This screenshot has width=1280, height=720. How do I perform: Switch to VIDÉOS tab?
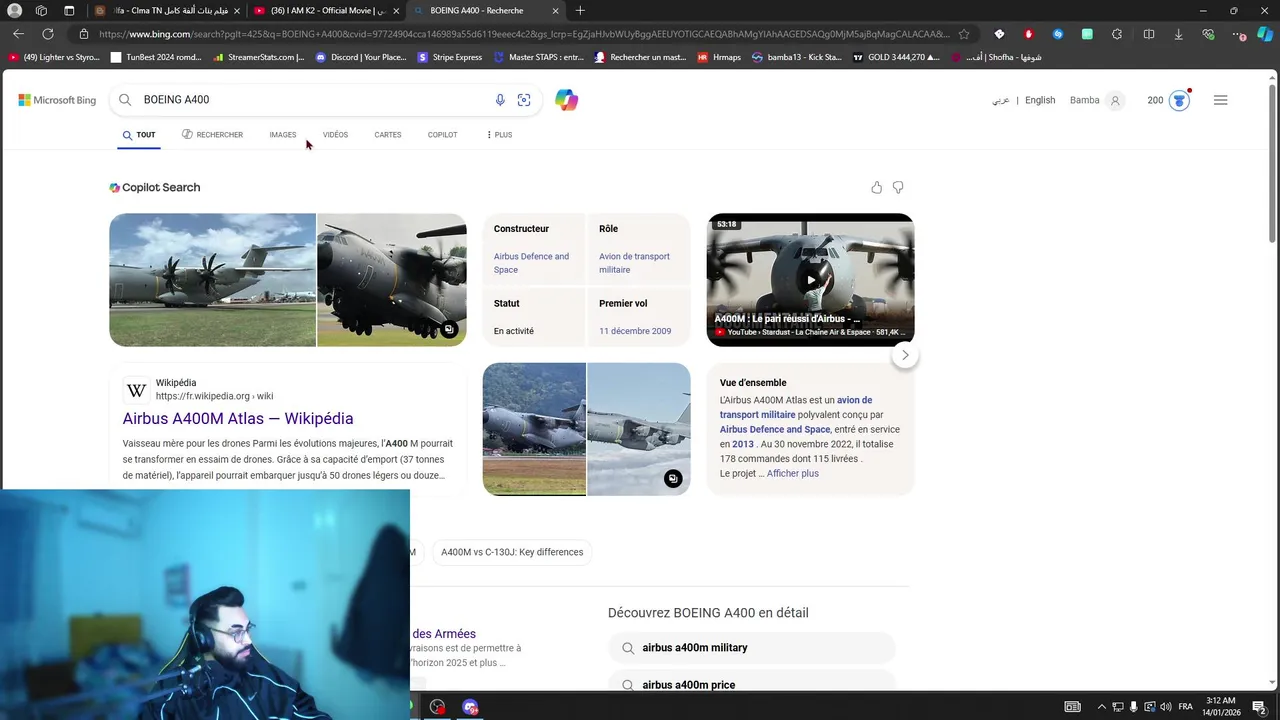point(335,135)
